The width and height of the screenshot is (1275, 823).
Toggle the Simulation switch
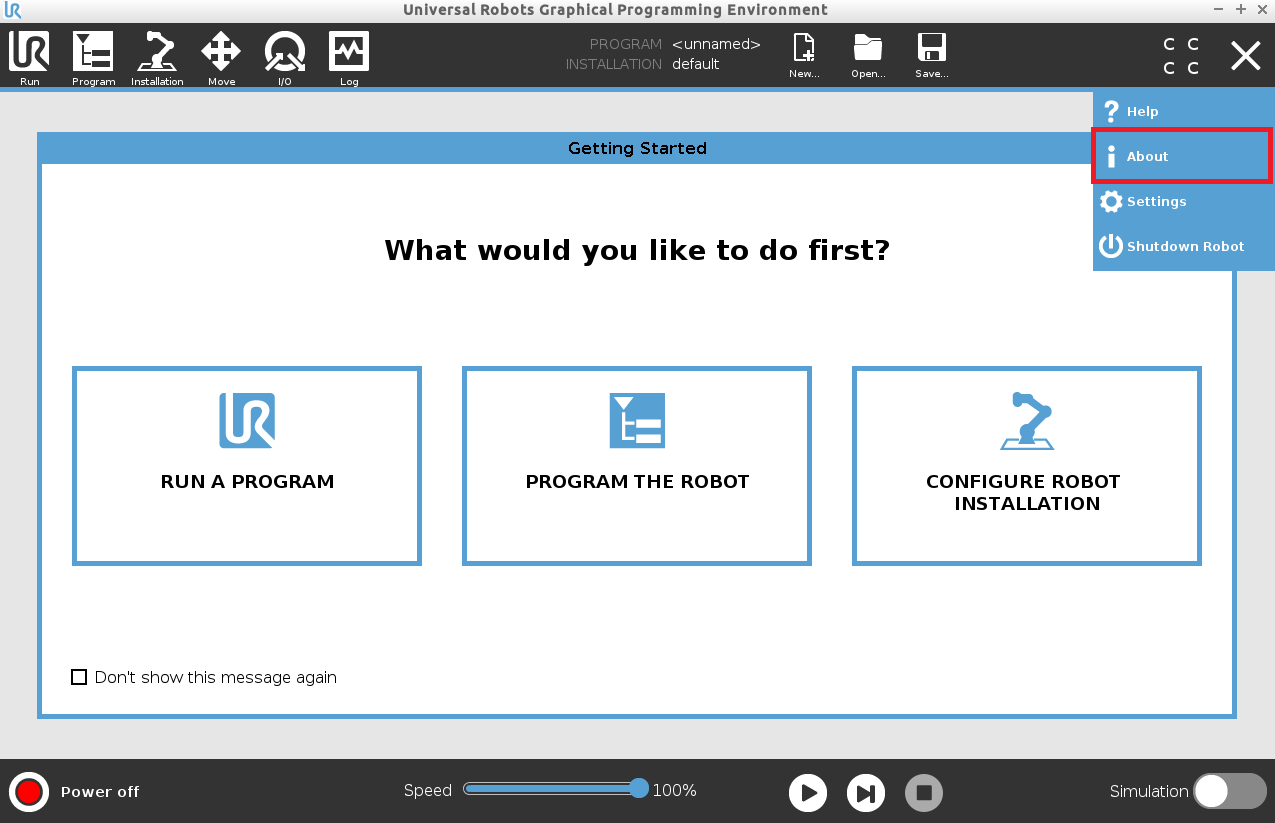1230,791
